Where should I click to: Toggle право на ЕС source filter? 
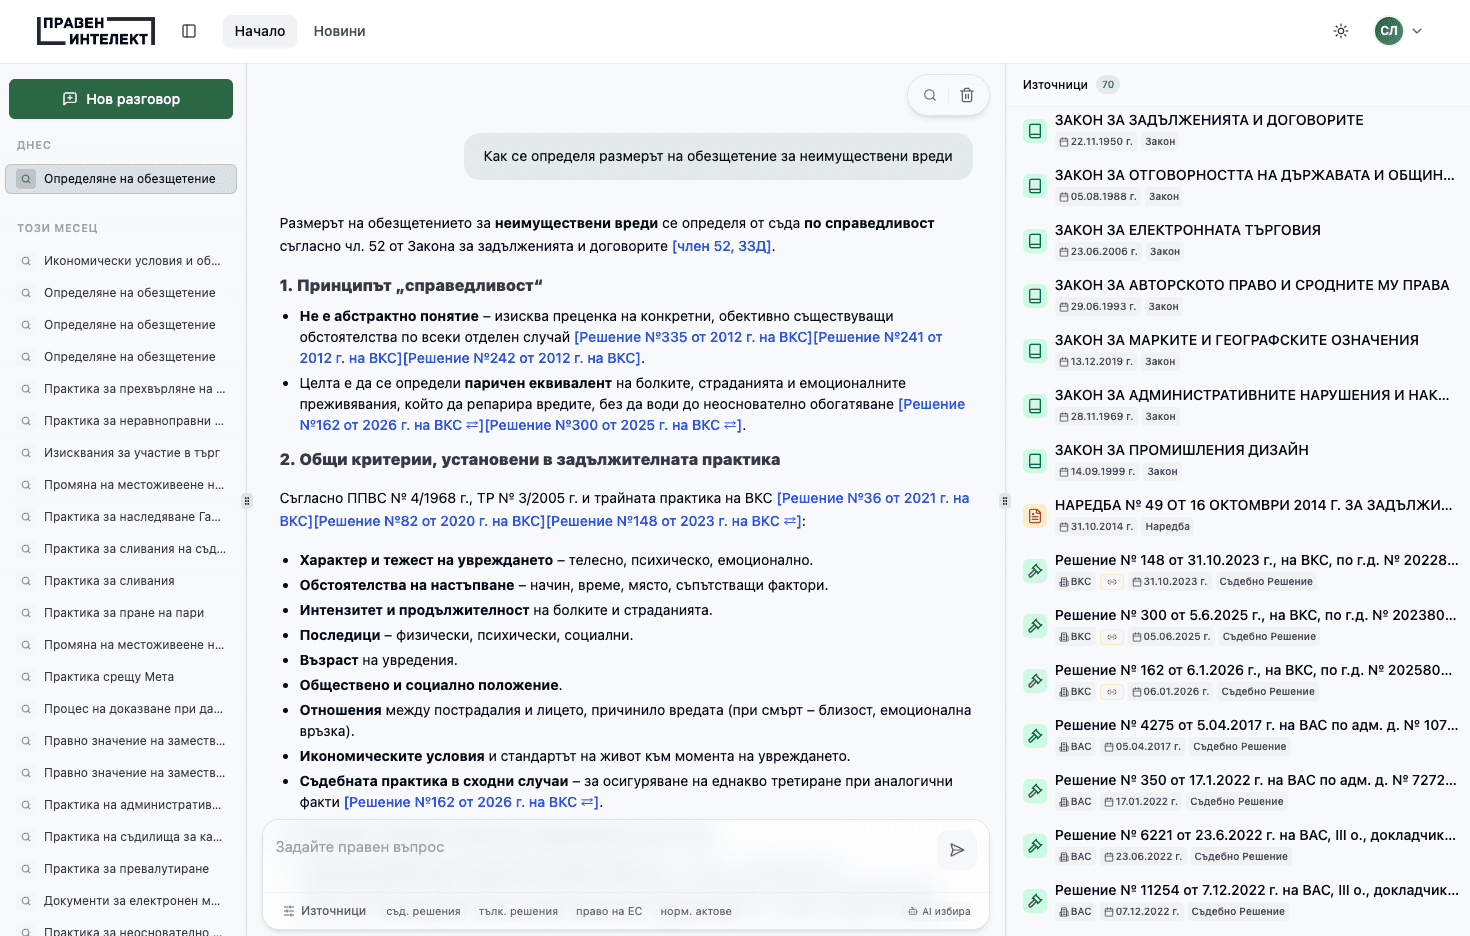coord(609,911)
